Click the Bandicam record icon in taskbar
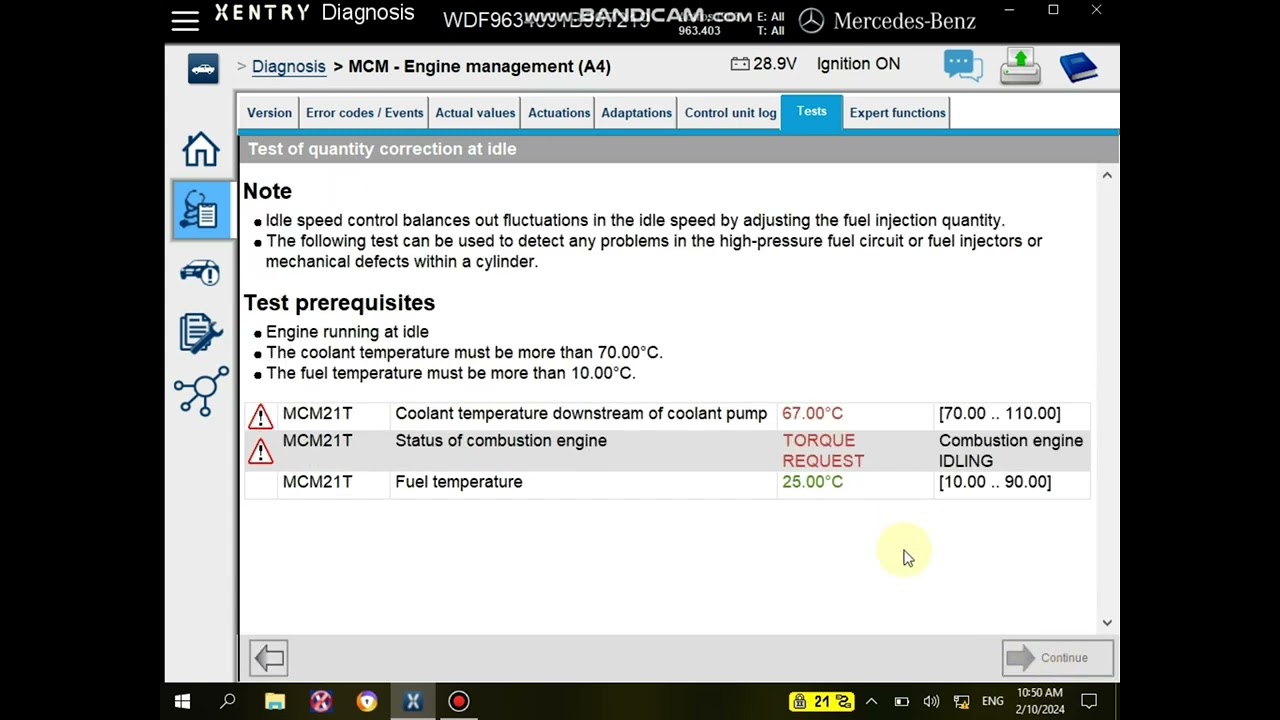The height and width of the screenshot is (720, 1280). tap(459, 702)
